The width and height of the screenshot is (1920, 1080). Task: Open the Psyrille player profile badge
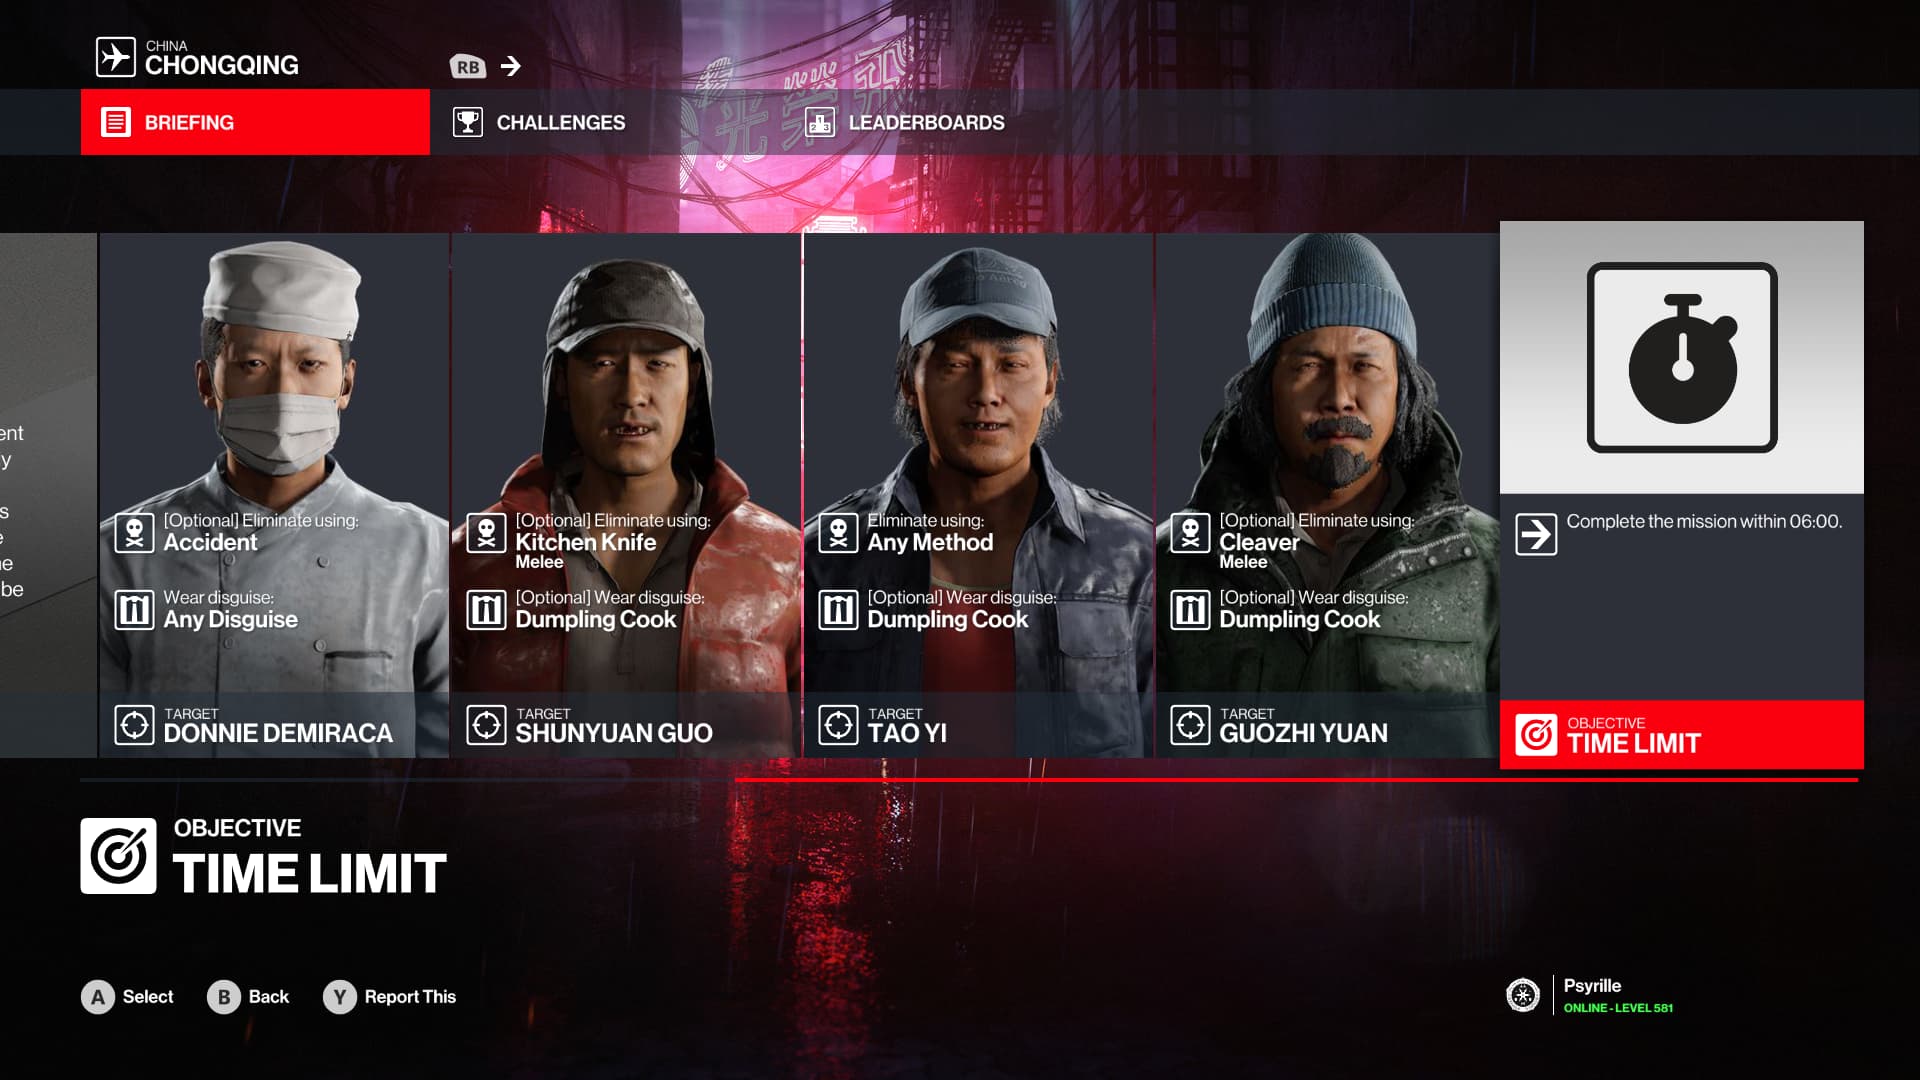click(x=1590, y=995)
